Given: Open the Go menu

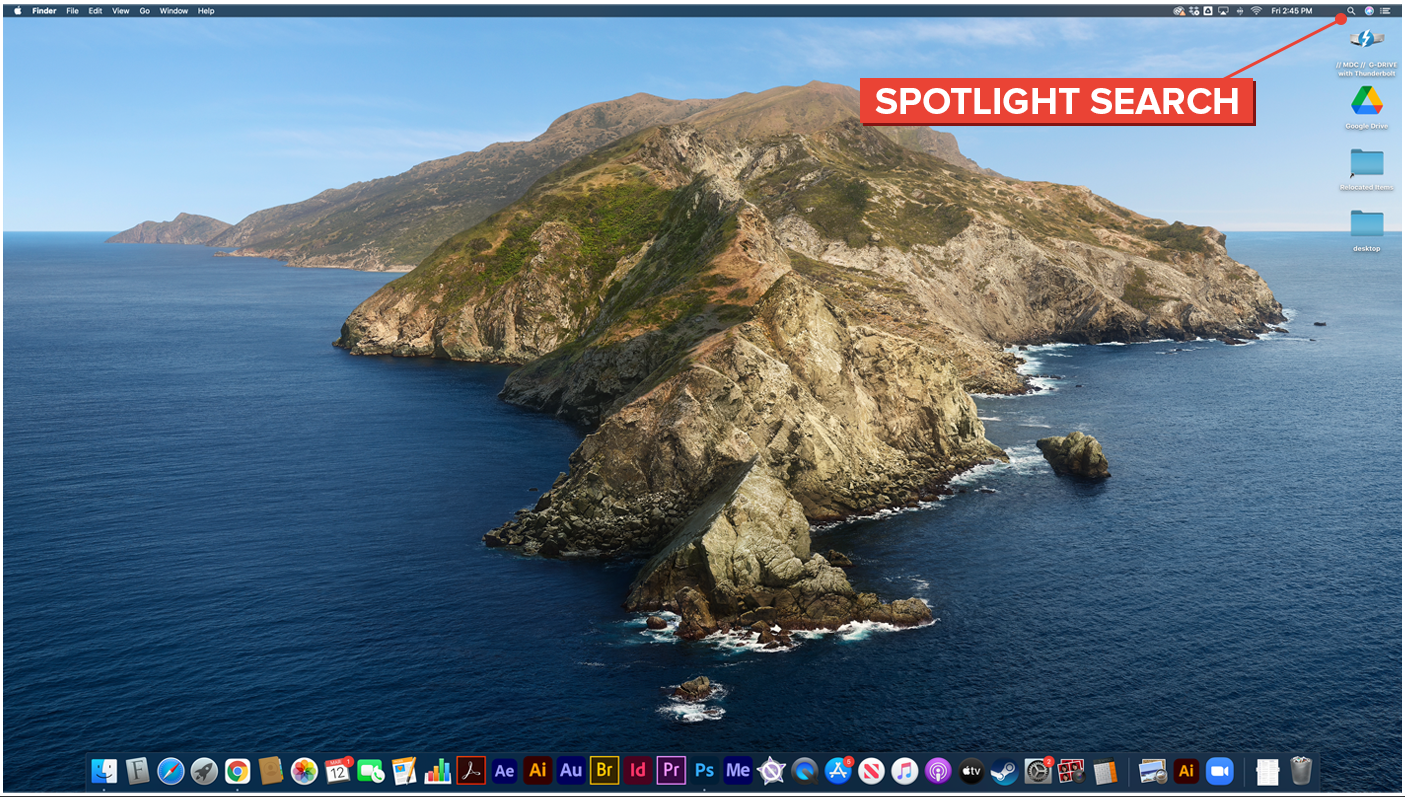Looking at the screenshot, I should tap(145, 11).
